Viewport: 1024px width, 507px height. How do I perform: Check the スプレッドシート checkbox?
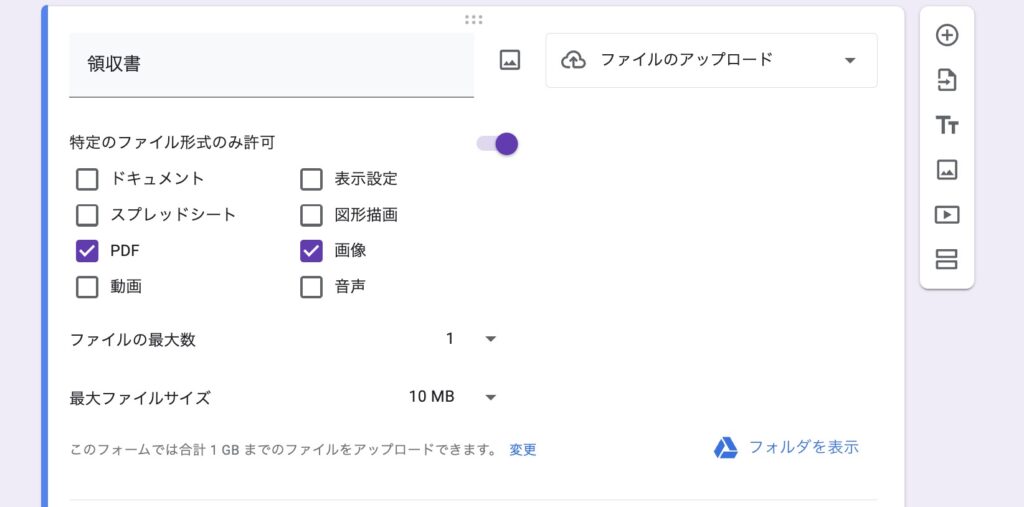click(87, 215)
